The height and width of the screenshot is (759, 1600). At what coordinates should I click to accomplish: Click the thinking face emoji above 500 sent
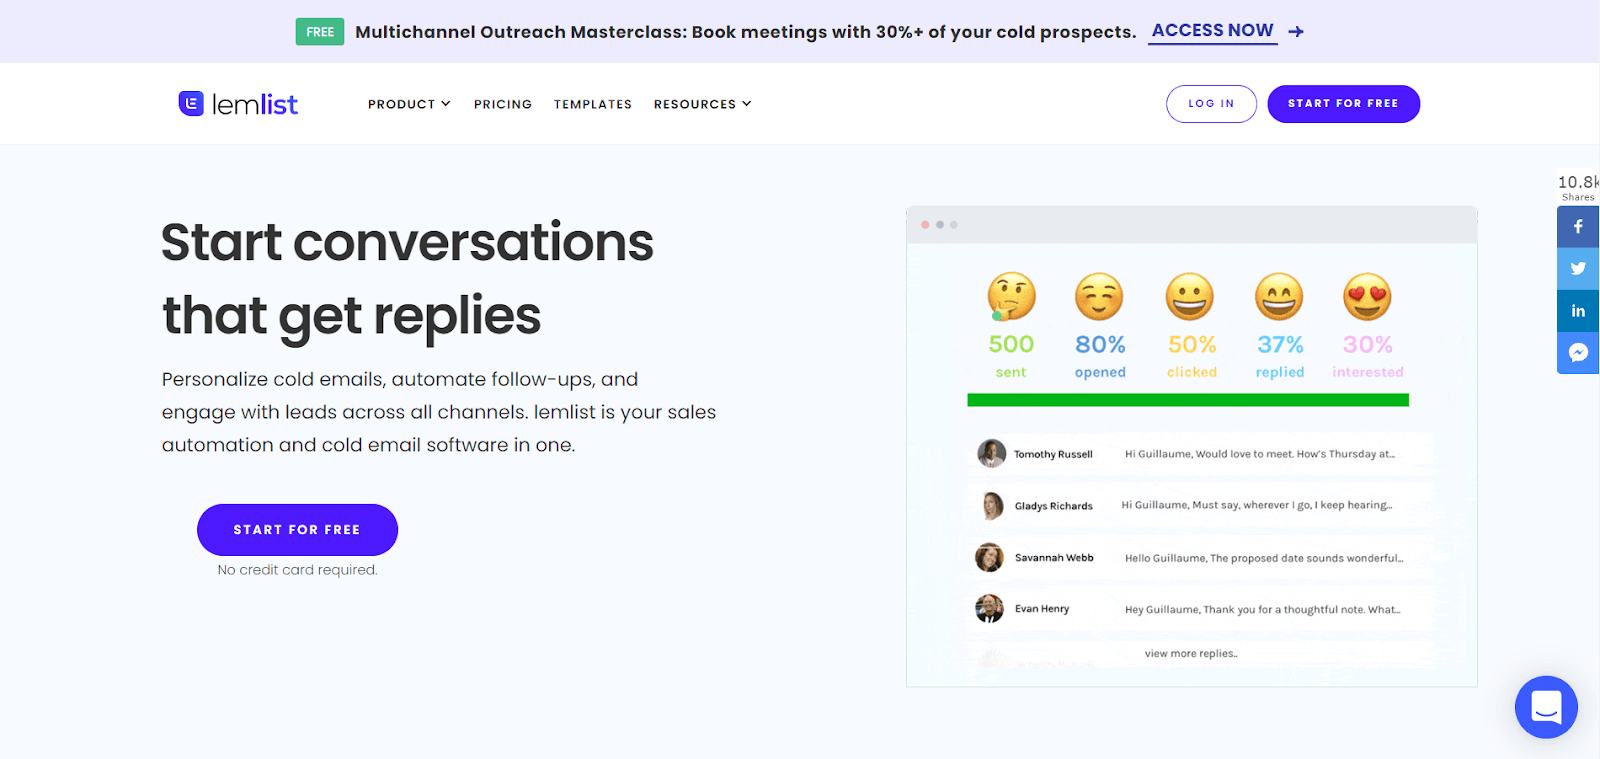click(1011, 296)
